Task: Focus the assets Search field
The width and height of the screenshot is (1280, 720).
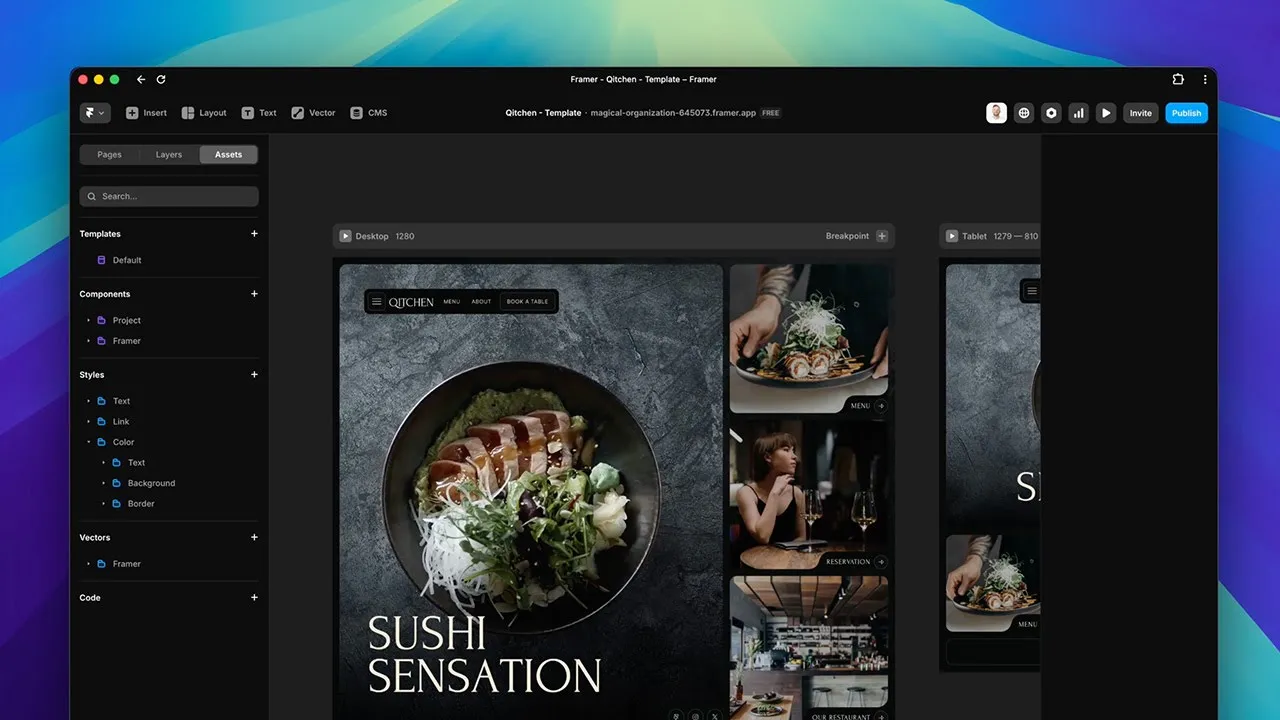Action: [x=169, y=196]
